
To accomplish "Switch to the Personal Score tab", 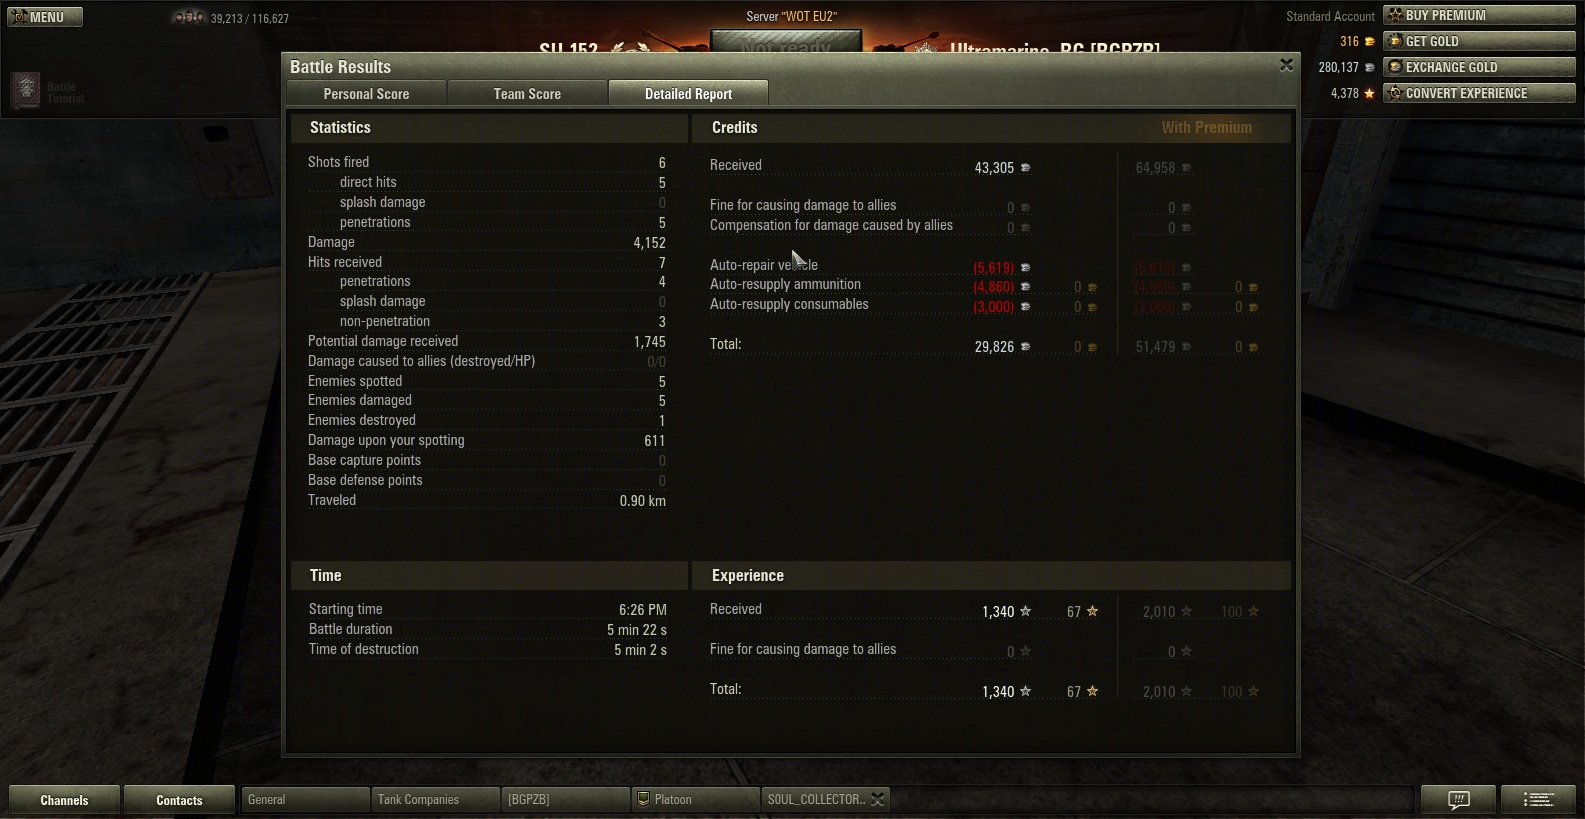I will pos(366,93).
